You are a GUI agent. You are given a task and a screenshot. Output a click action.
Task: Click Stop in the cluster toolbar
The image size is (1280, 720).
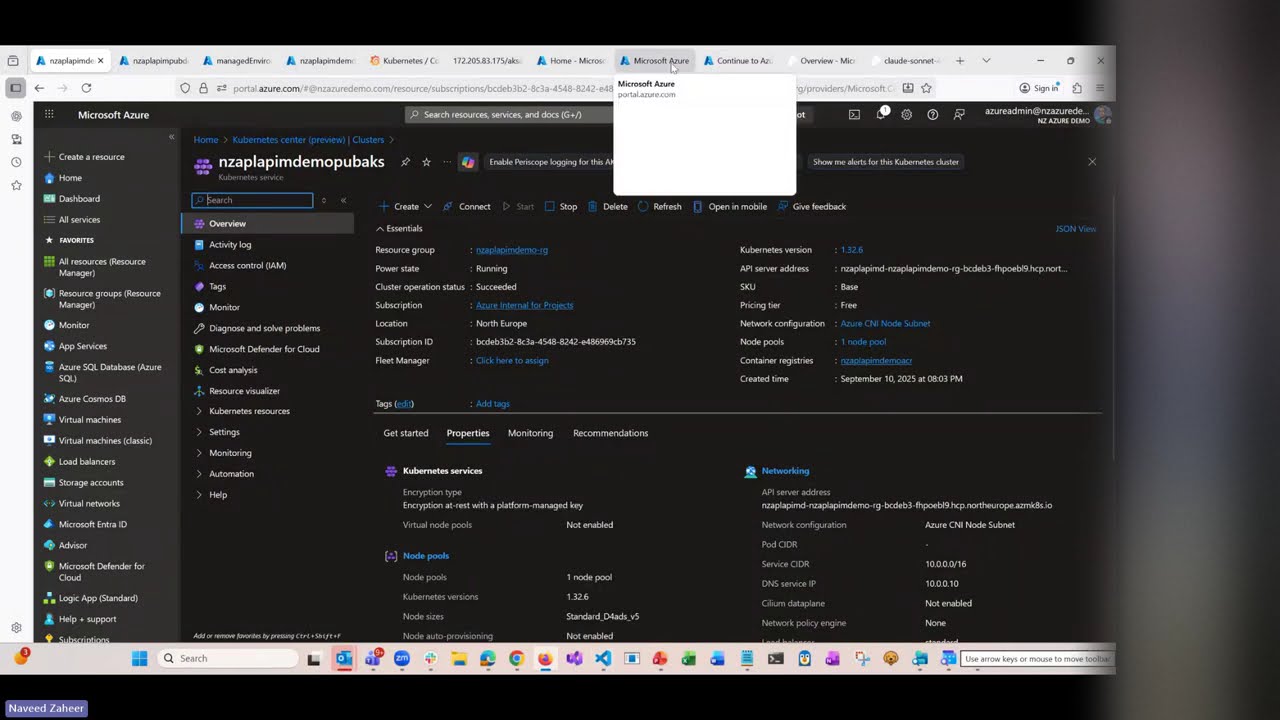(561, 207)
